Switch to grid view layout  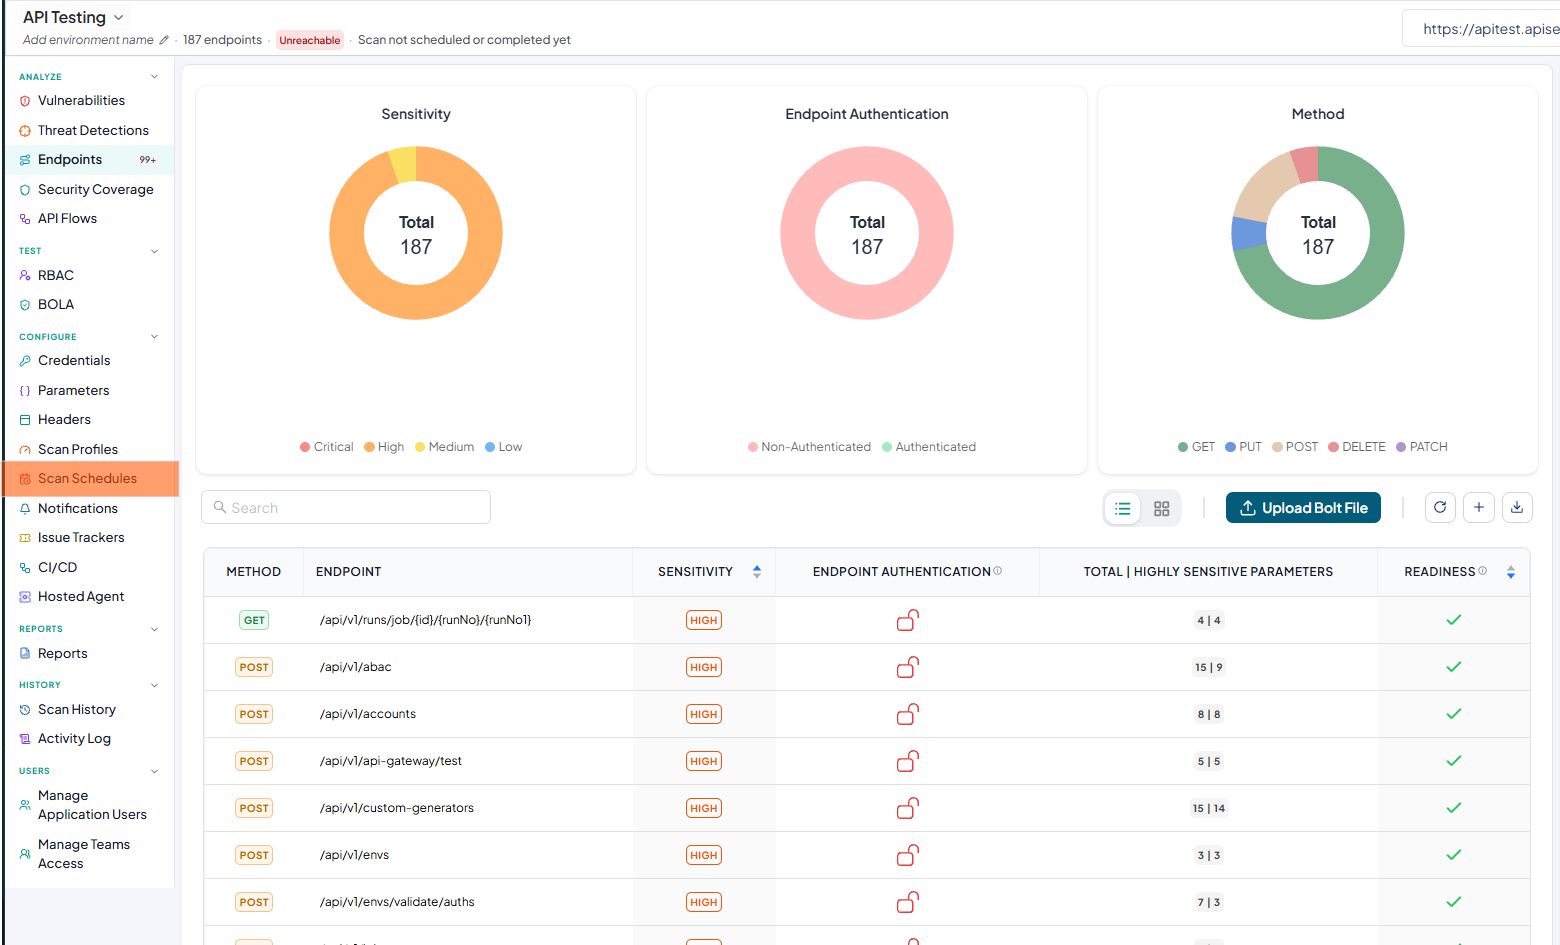(1161, 508)
